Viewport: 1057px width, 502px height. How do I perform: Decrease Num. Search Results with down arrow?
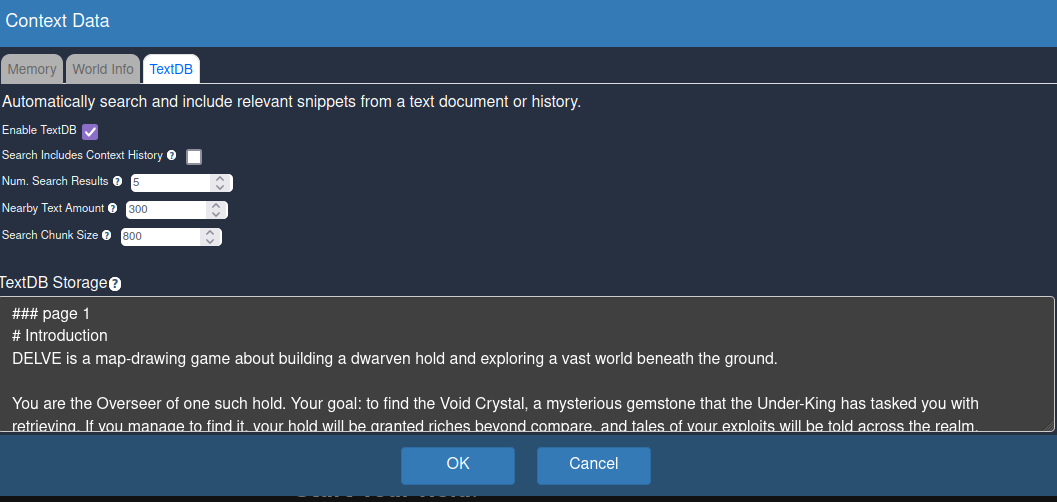(x=220, y=187)
